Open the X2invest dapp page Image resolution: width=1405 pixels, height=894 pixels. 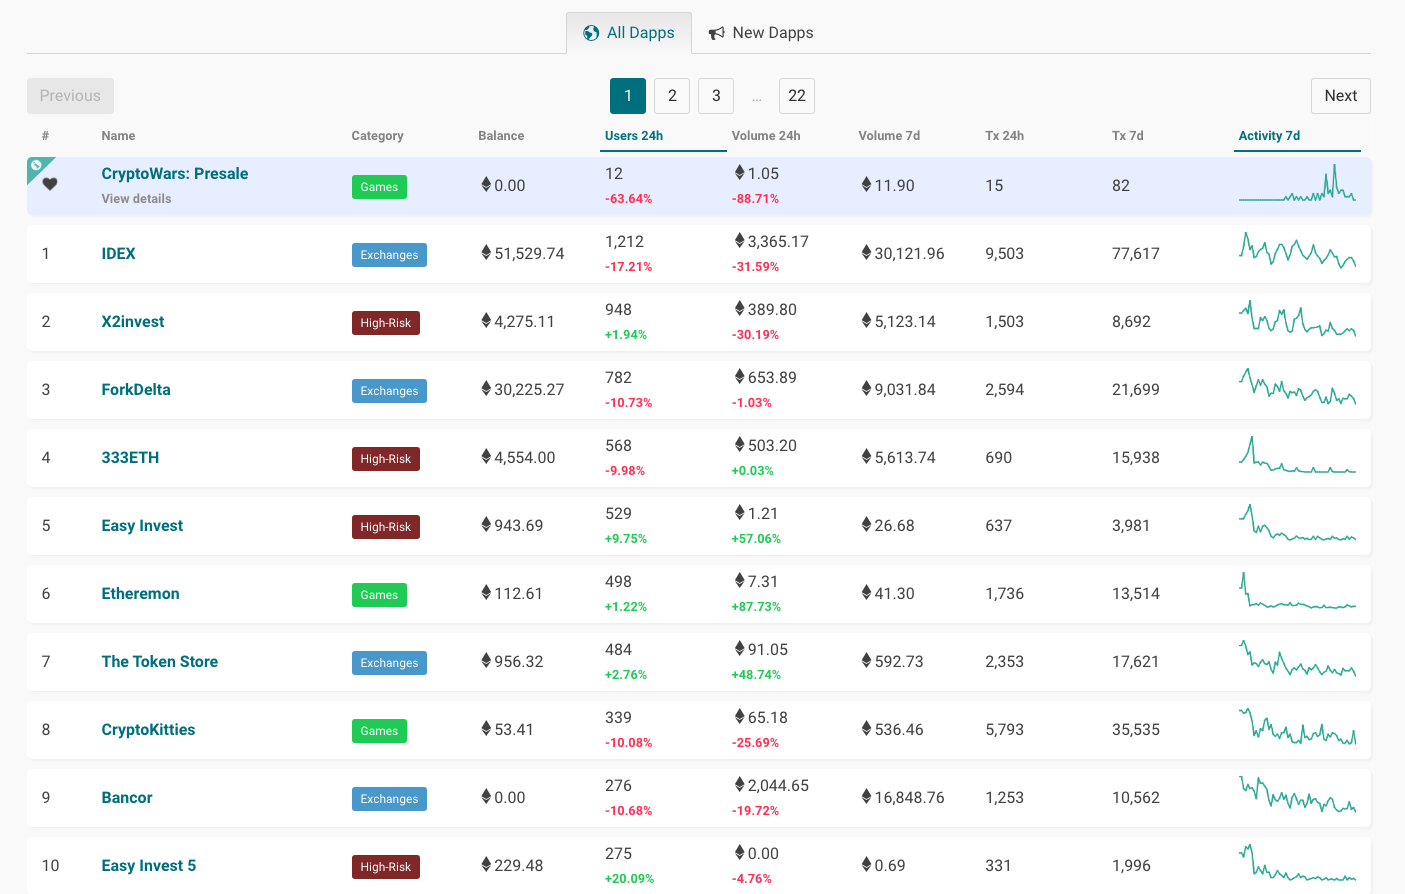[x=133, y=322]
